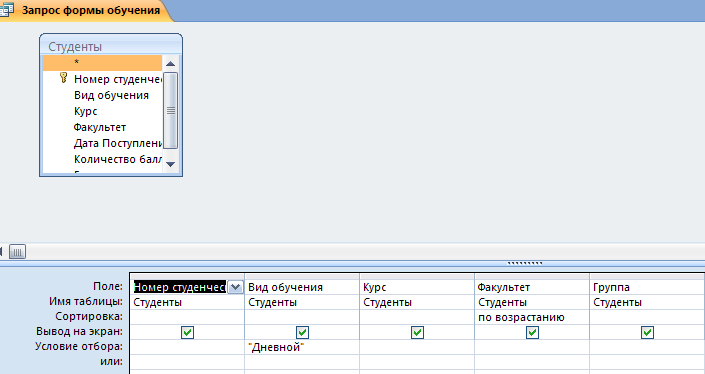Uncheck the show checkbox for 'Факультет'
Screen dimensions: 705x374
pyautogui.click(x=532, y=332)
